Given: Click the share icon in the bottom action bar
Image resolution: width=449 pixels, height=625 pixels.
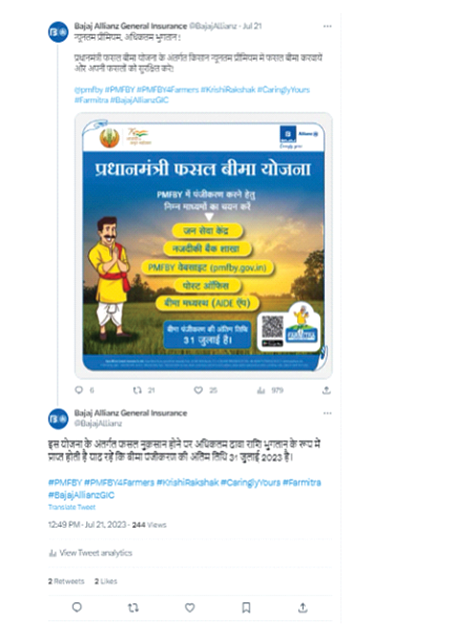Looking at the screenshot, I should (303, 607).
